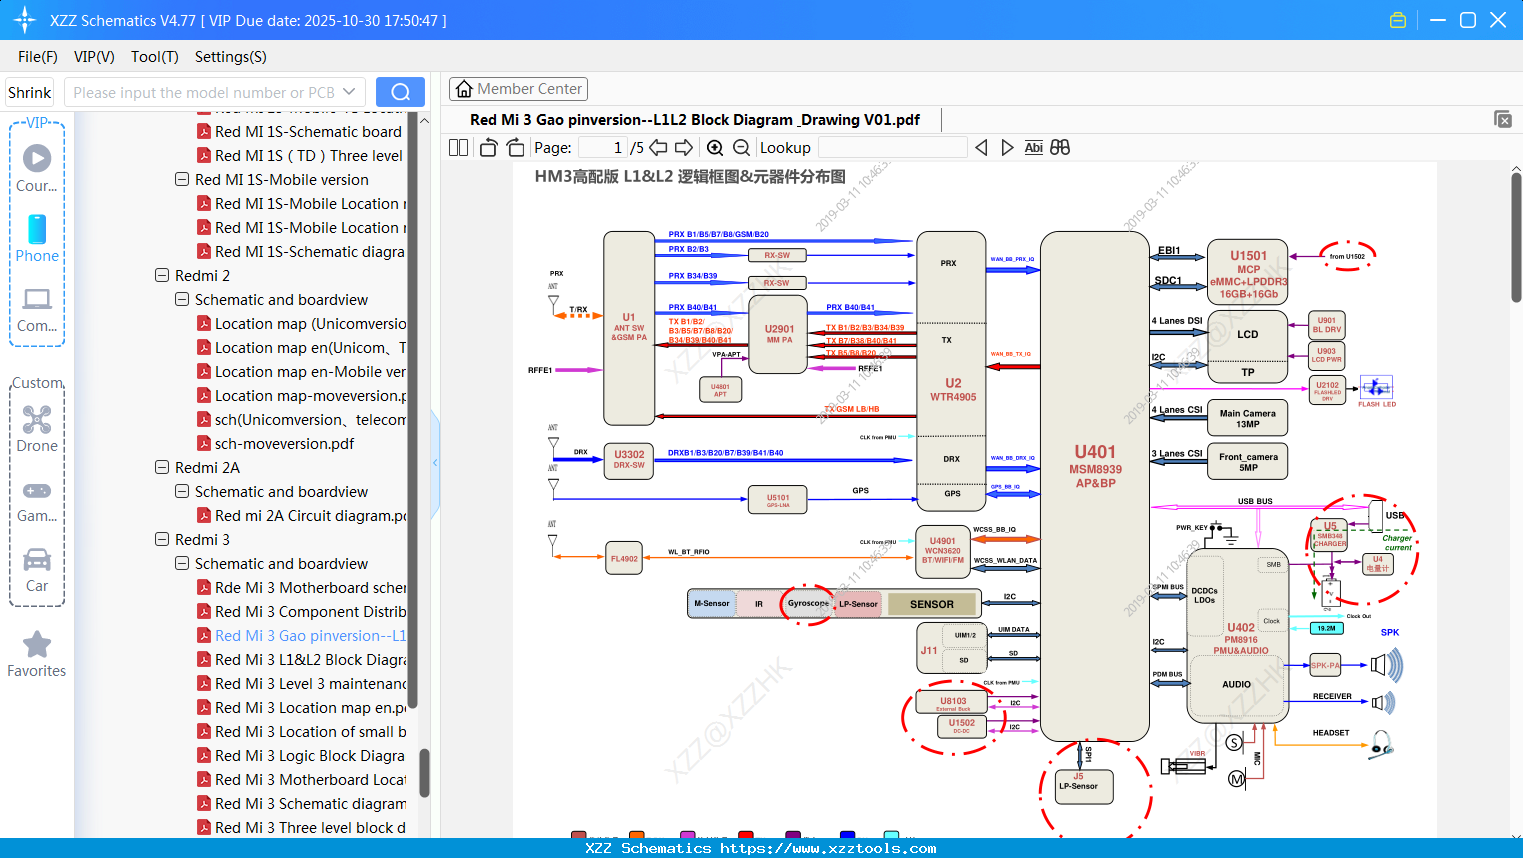1523x858 pixels.
Task: Zoom out of the schematic PDF
Action: (740, 147)
